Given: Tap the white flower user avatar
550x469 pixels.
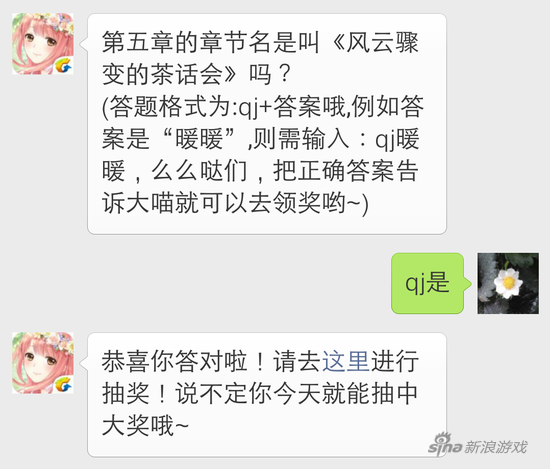Looking at the screenshot, I should click(508, 283).
